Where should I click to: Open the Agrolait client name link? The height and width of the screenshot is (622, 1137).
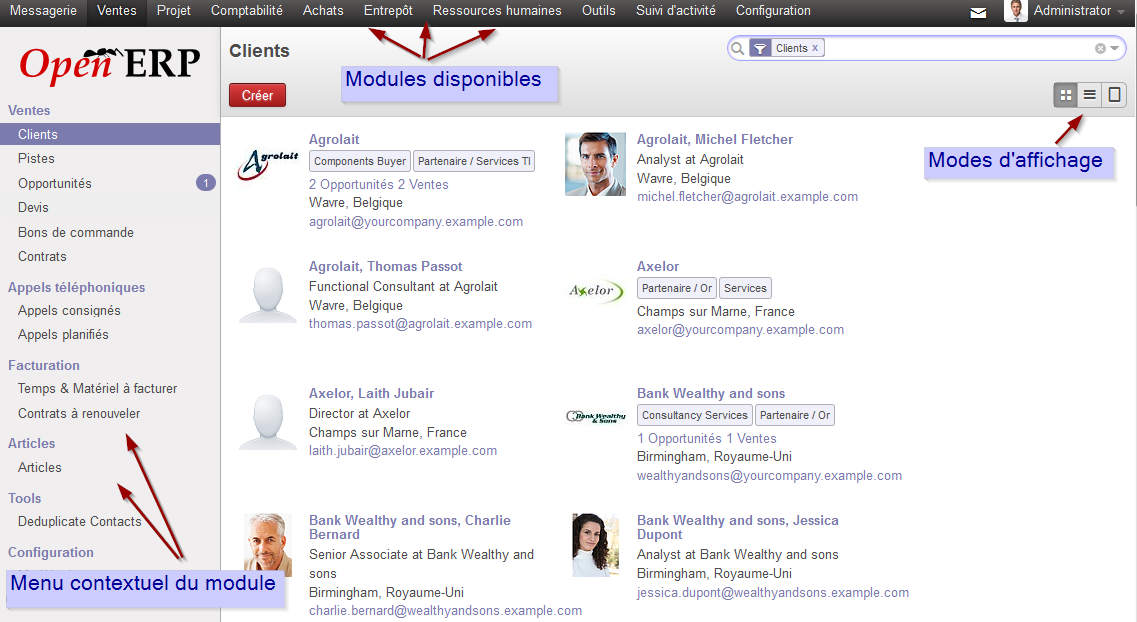click(x=334, y=139)
